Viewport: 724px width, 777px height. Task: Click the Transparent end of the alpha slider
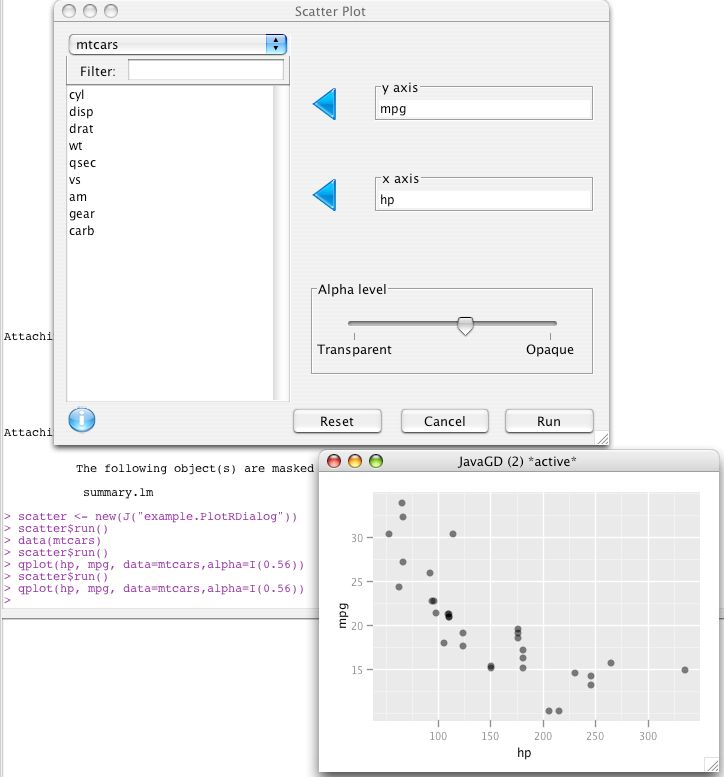click(354, 349)
